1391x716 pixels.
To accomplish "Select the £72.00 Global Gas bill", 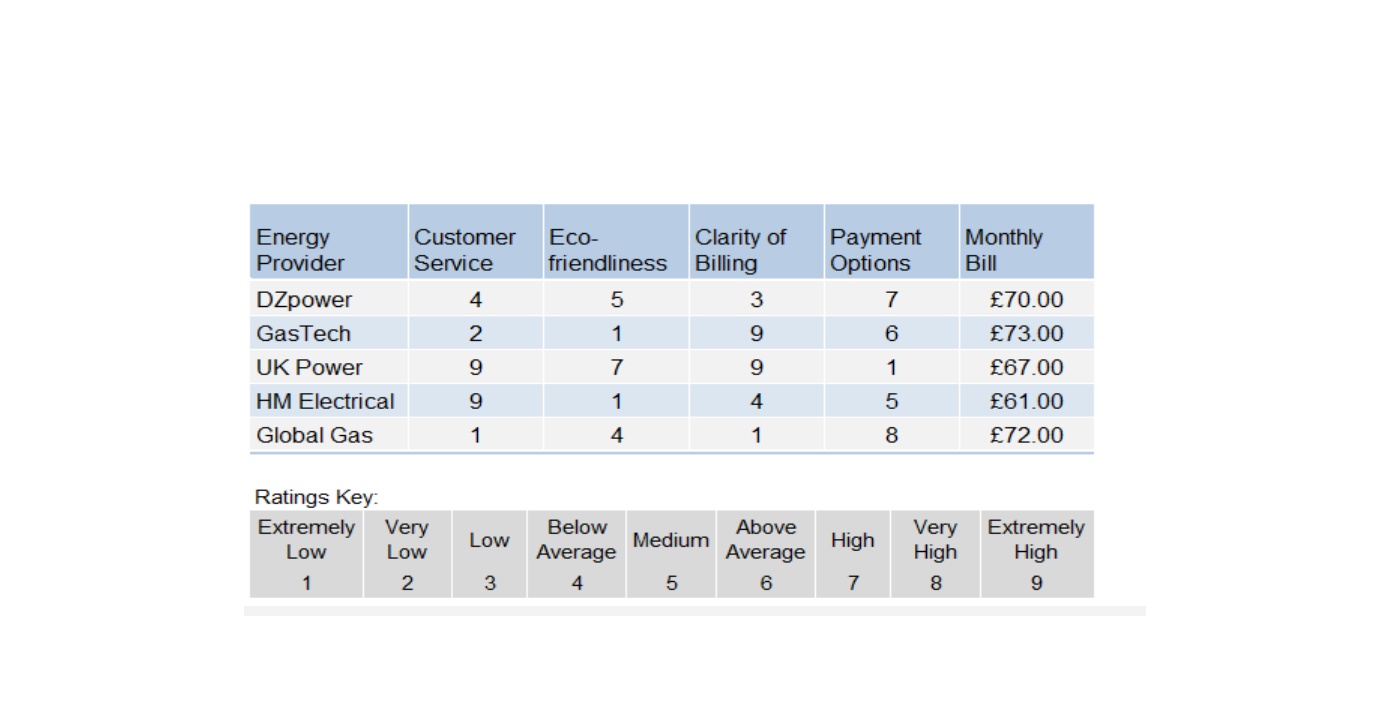I will [1026, 435].
